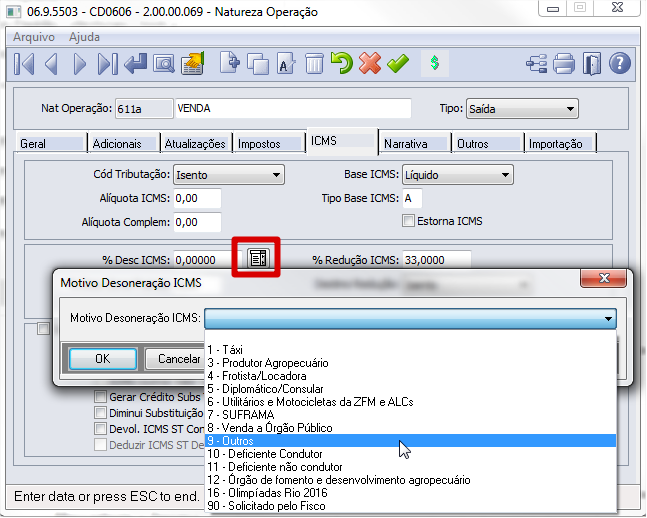Open the search magnifier icon
Image resolution: width=647 pixels, height=518 pixels.
click(164, 64)
